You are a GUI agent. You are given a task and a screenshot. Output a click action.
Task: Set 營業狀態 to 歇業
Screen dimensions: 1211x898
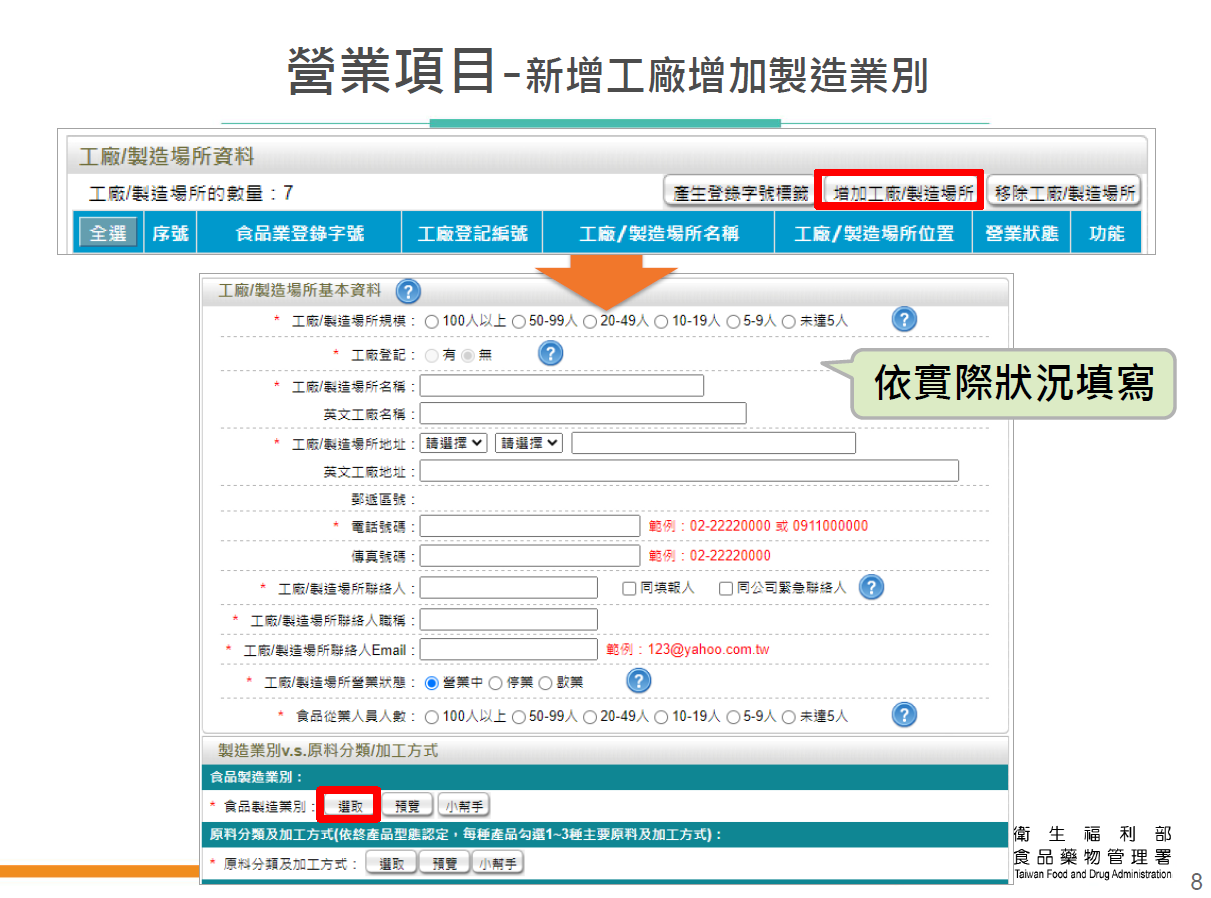[545, 683]
